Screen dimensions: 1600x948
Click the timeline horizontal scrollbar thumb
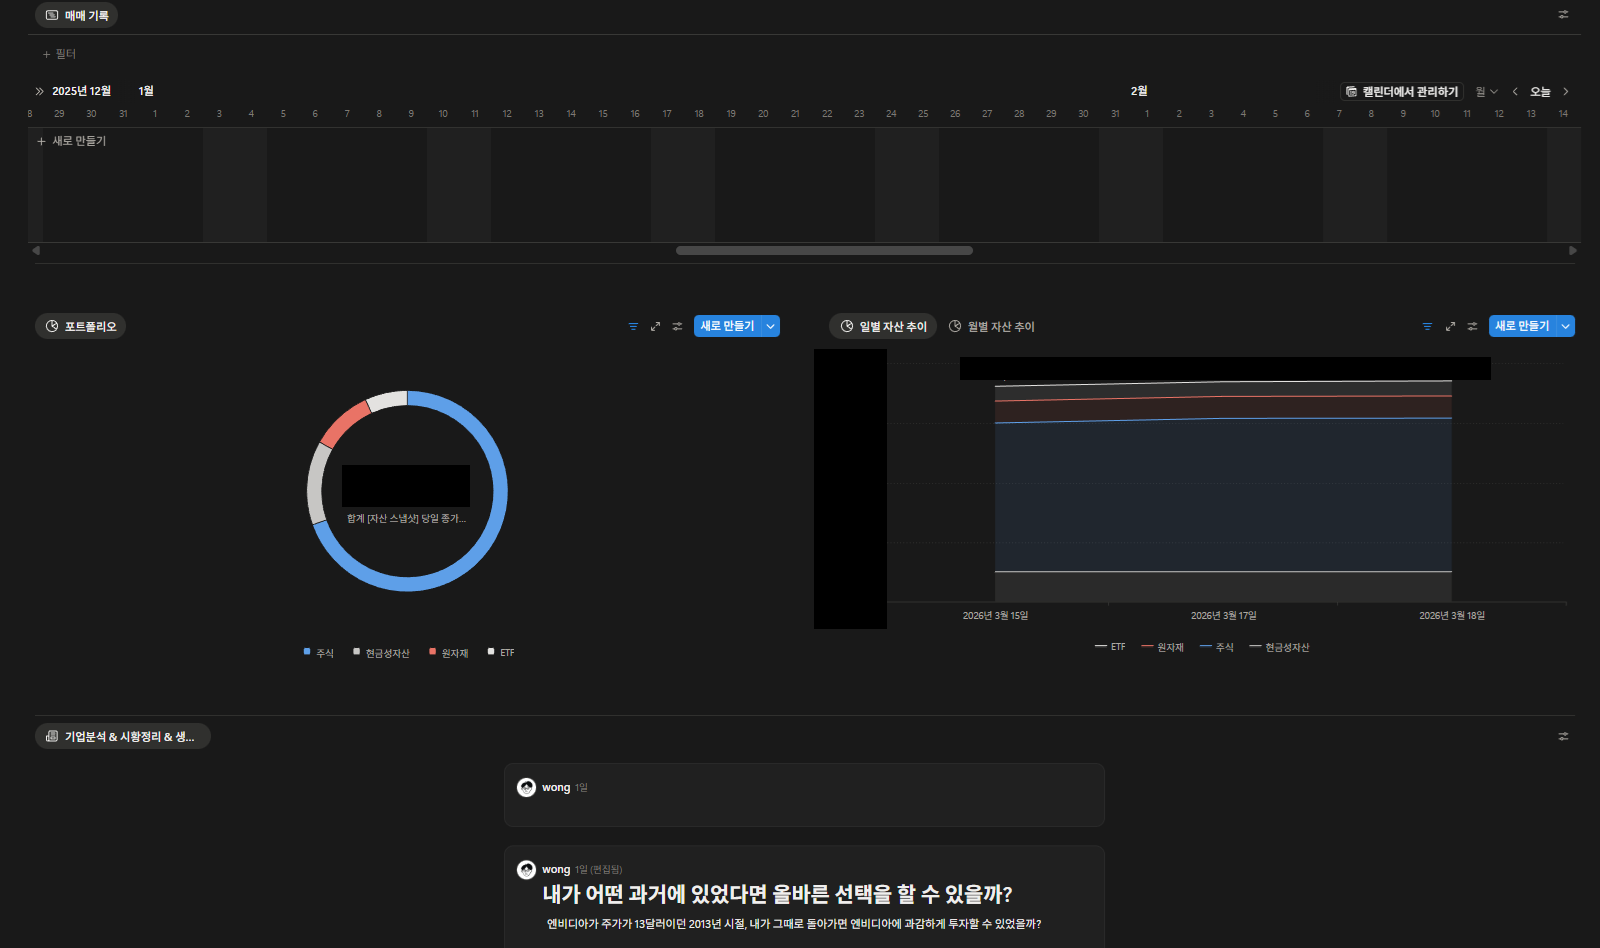[824, 251]
